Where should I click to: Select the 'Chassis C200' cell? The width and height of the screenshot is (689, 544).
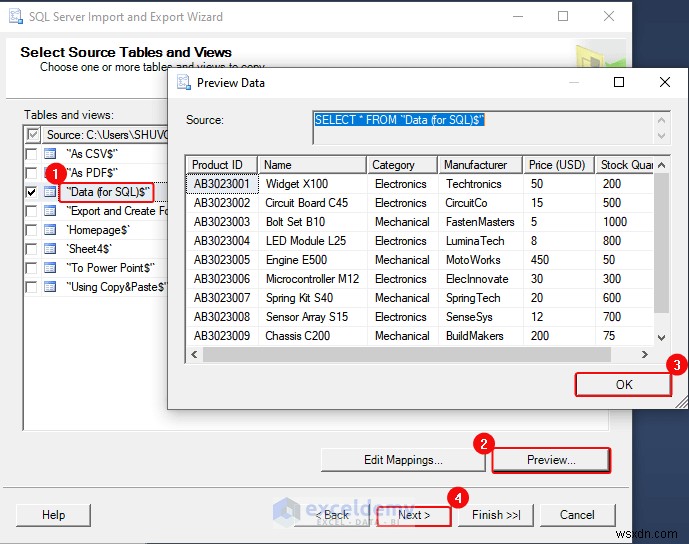(313, 336)
